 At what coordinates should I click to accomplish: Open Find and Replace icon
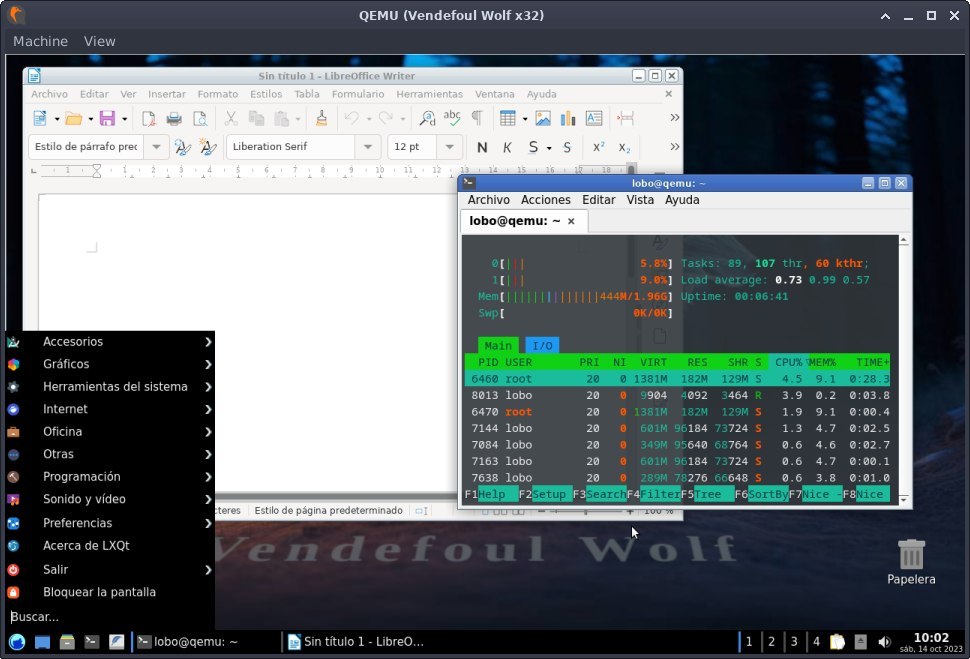pyautogui.click(x=427, y=118)
